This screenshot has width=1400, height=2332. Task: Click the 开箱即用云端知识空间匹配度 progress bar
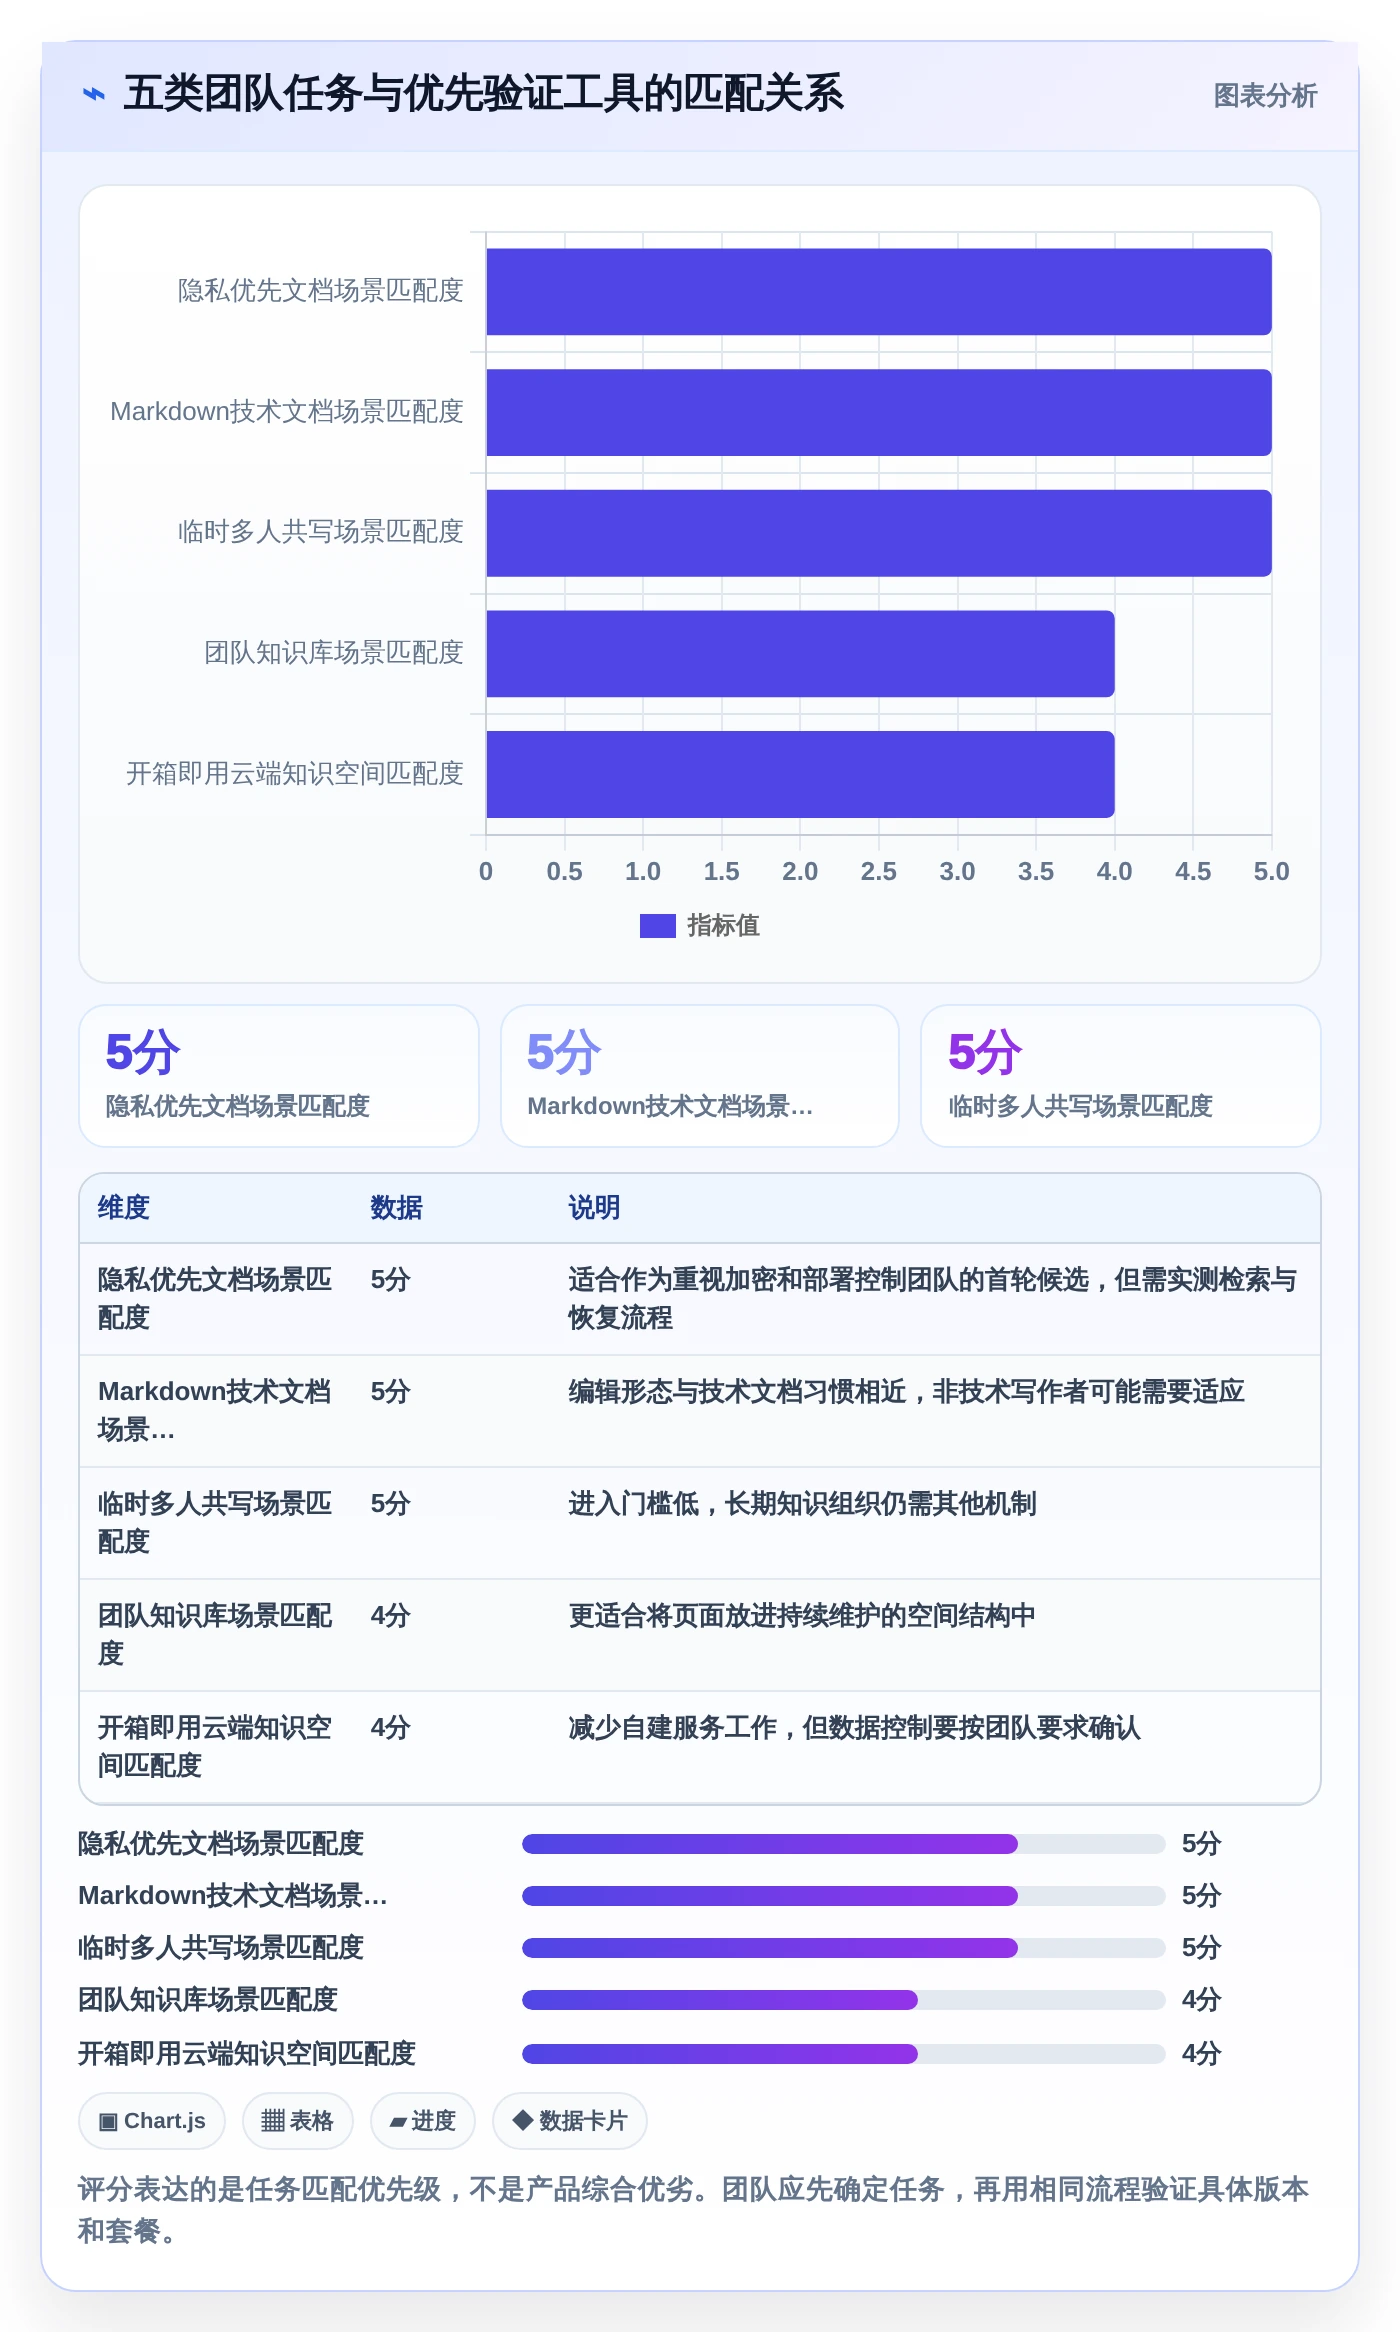[x=843, y=2054]
